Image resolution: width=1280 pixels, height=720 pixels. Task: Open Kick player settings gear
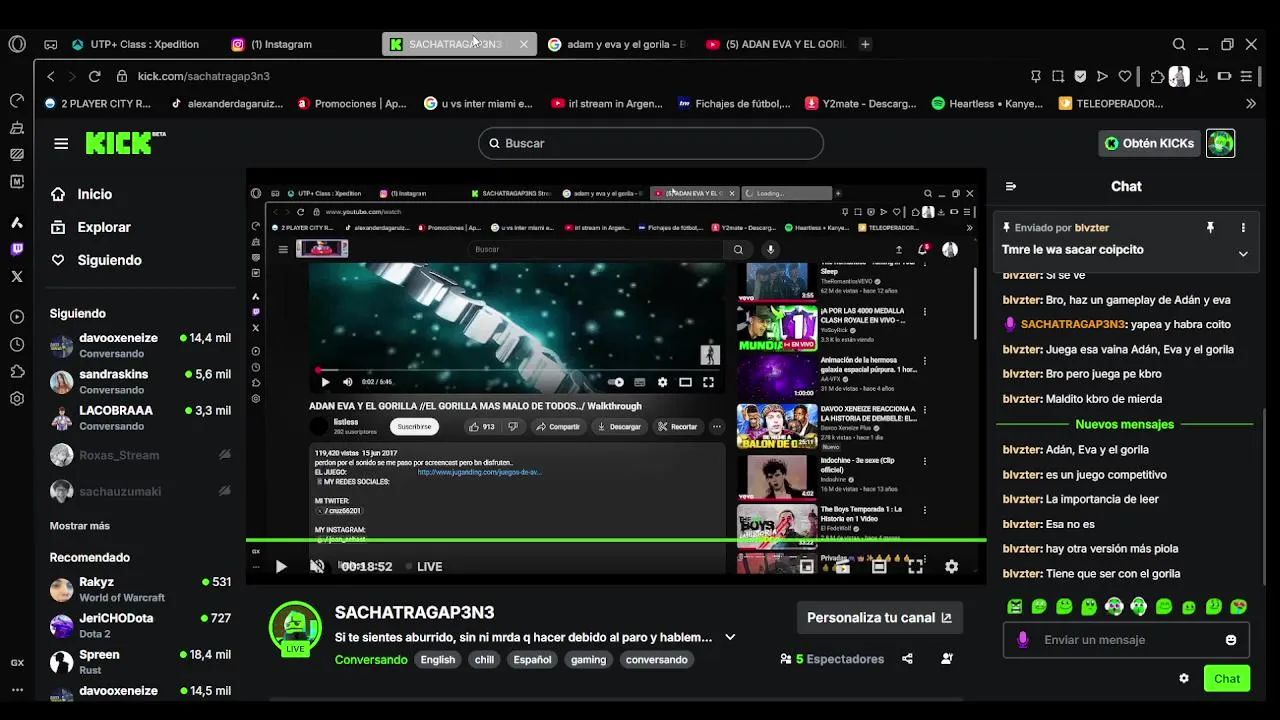tap(951, 566)
